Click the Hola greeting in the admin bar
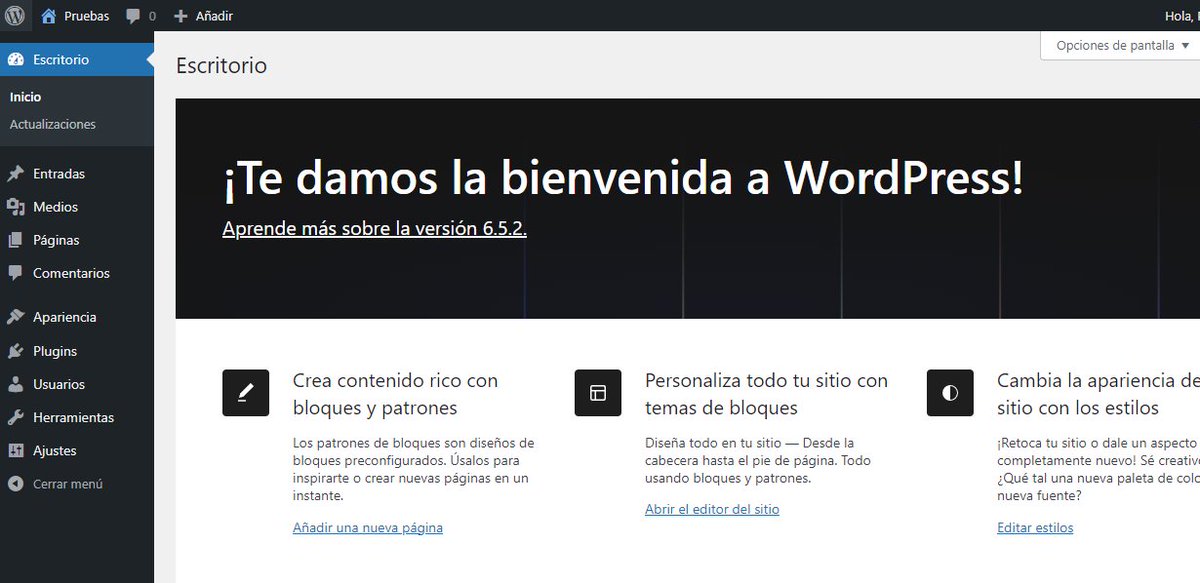 [1183, 16]
